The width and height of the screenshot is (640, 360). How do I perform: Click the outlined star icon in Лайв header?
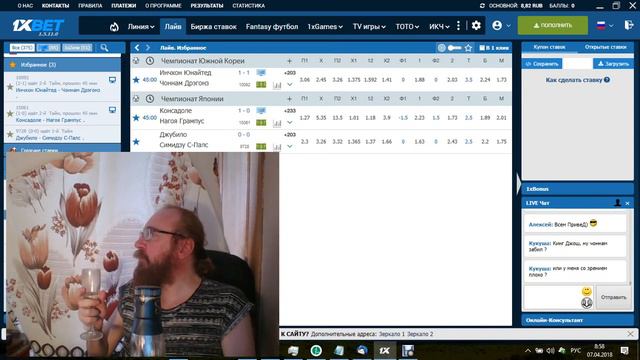[x=468, y=48]
